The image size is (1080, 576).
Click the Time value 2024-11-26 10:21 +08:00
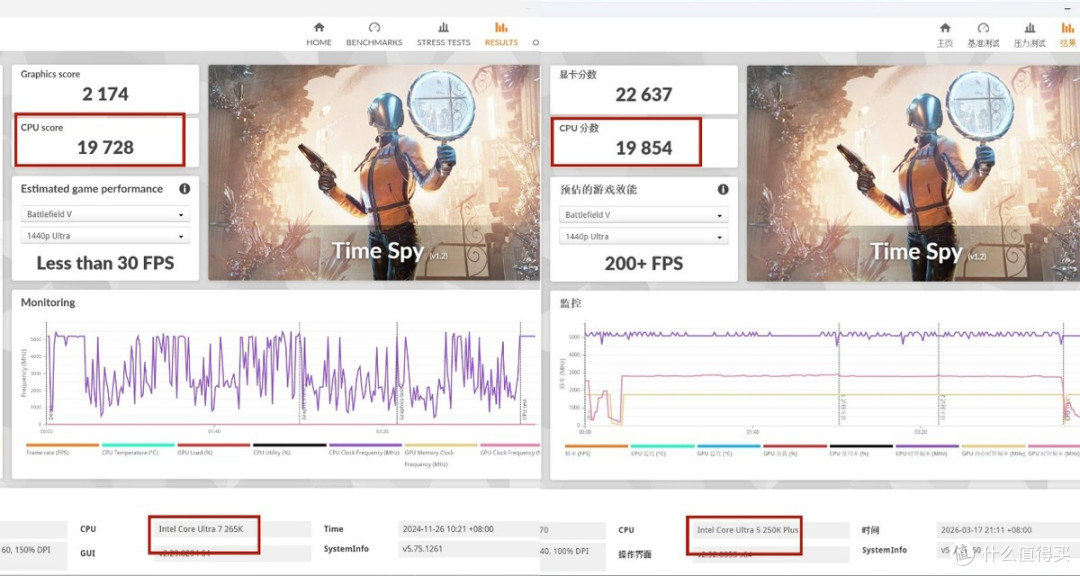tap(448, 529)
